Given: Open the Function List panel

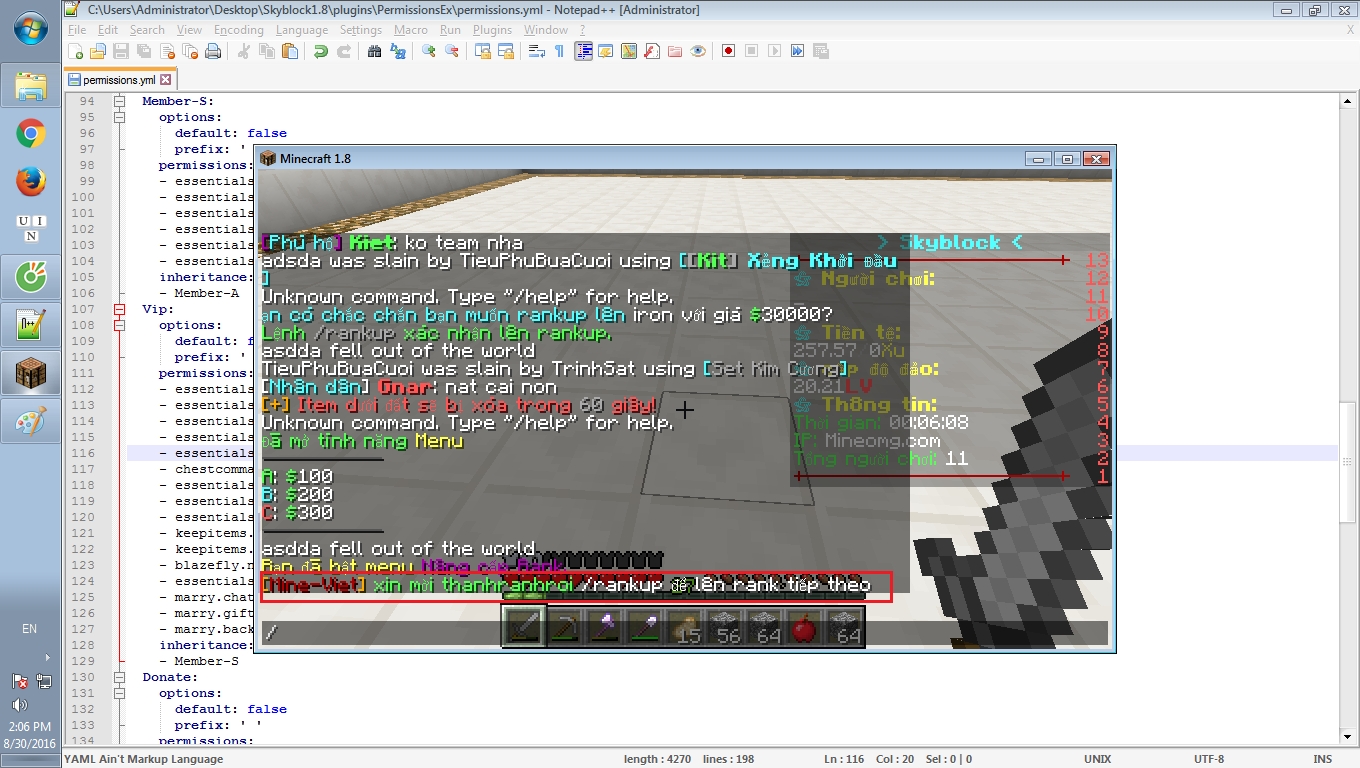Looking at the screenshot, I should click(651, 51).
